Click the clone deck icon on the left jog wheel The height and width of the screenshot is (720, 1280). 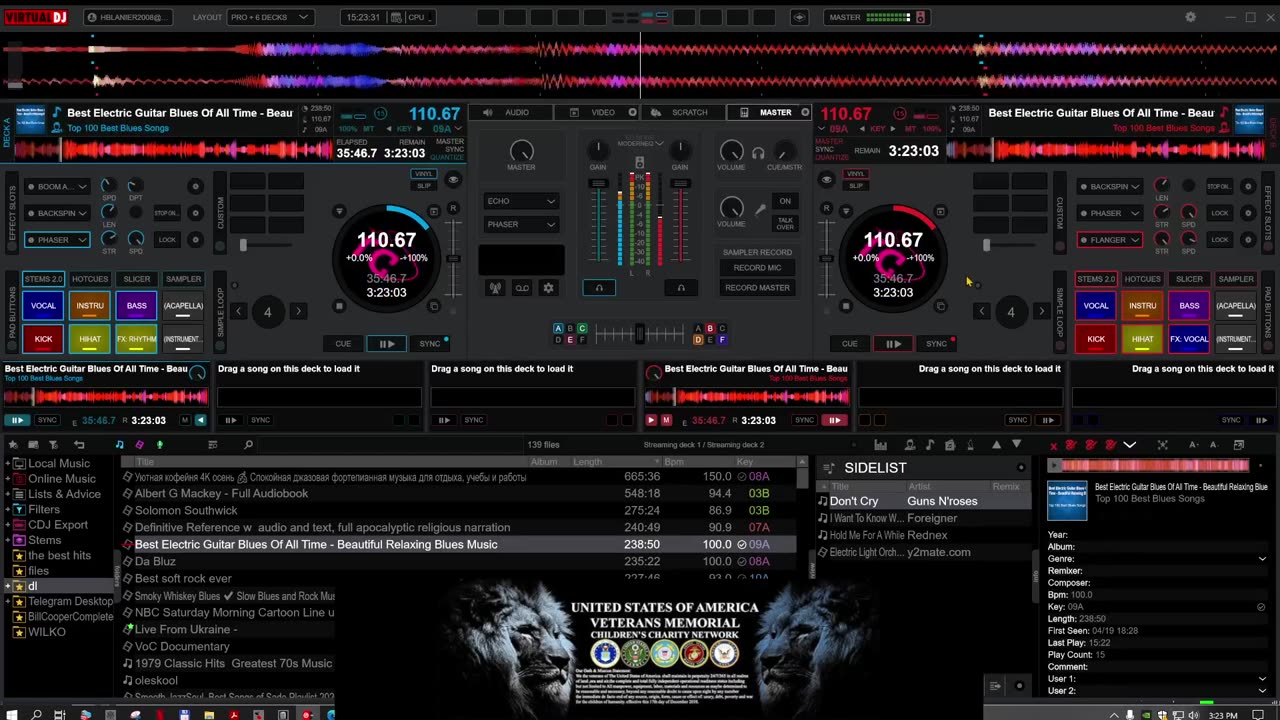point(433,306)
